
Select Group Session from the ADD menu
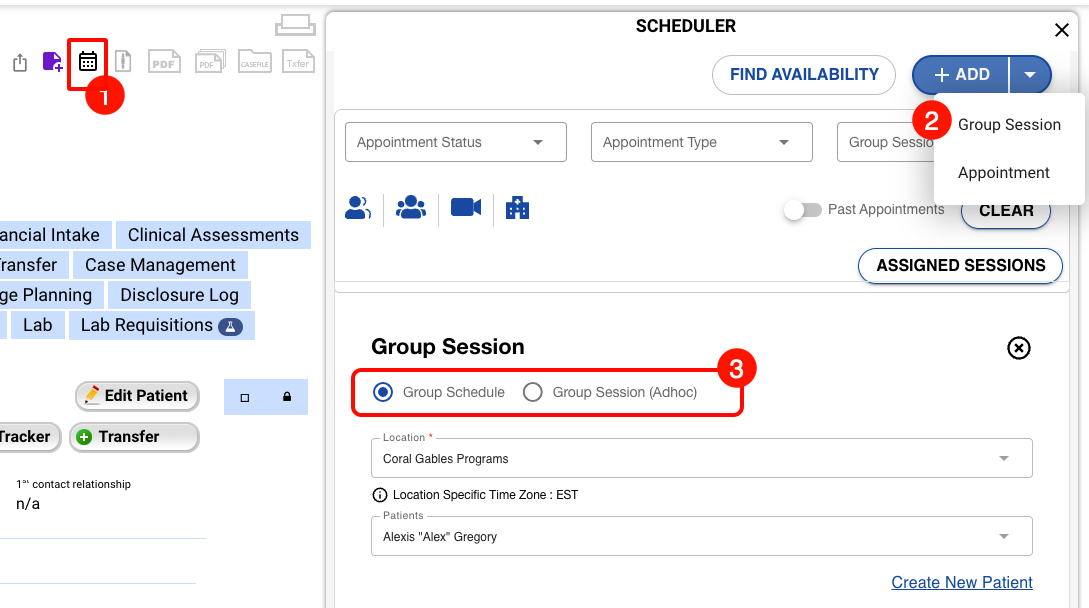point(1009,124)
